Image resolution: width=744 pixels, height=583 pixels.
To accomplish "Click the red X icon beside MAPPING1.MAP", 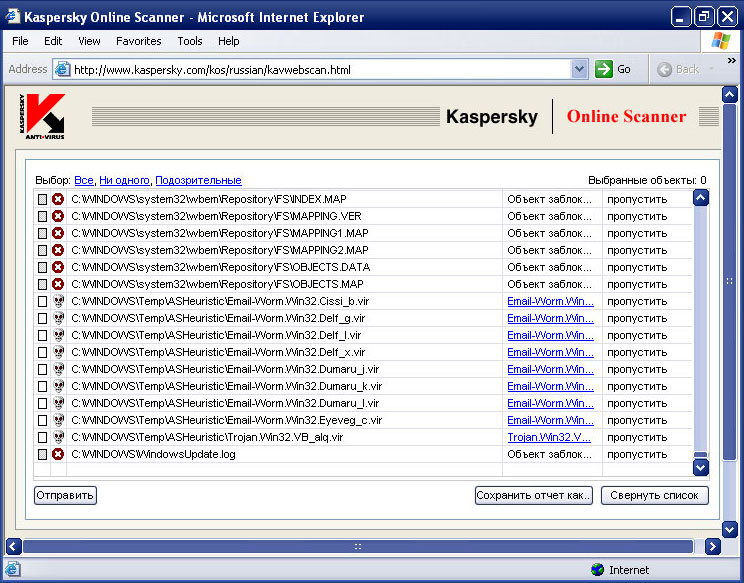I will [58, 233].
